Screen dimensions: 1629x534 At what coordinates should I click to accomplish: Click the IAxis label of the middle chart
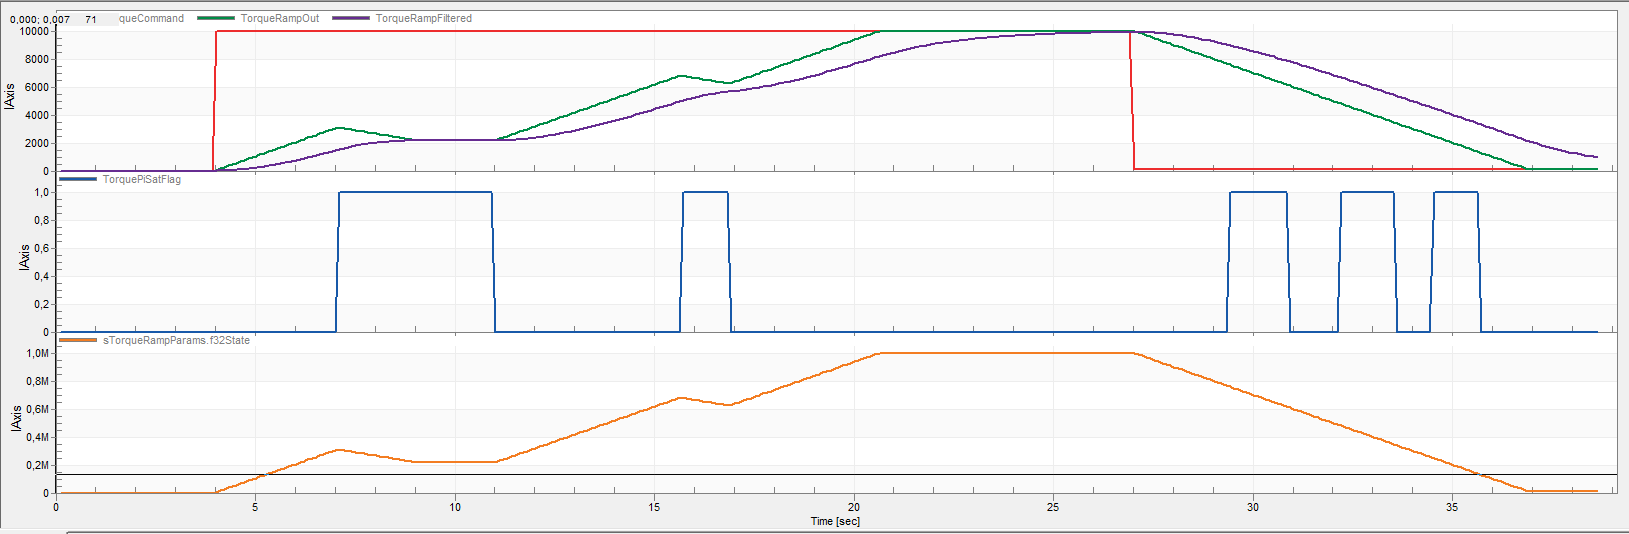click(24, 258)
